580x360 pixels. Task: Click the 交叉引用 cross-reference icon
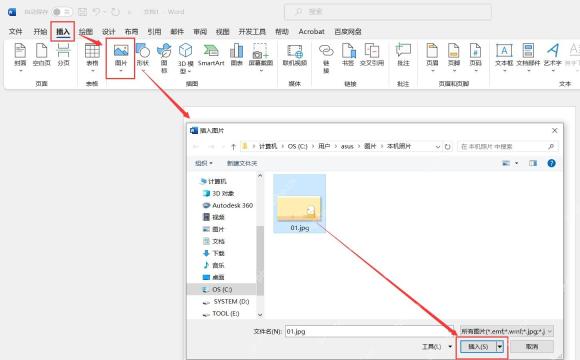(372, 55)
